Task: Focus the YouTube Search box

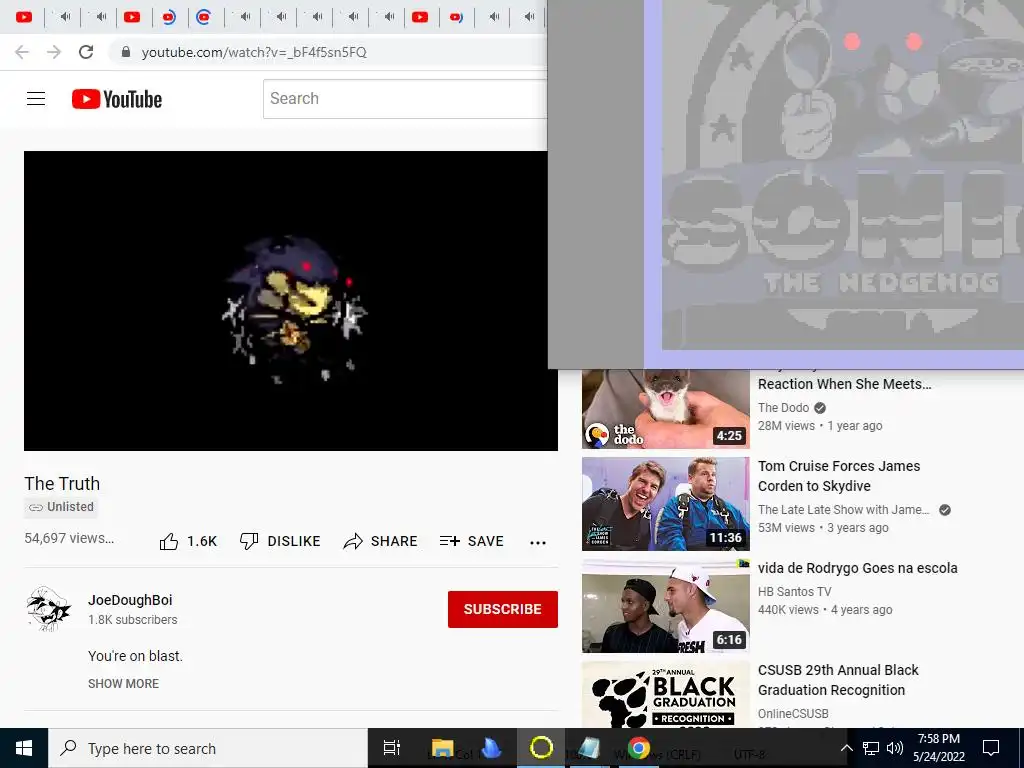Action: pyautogui.click(x=405, y=99)
